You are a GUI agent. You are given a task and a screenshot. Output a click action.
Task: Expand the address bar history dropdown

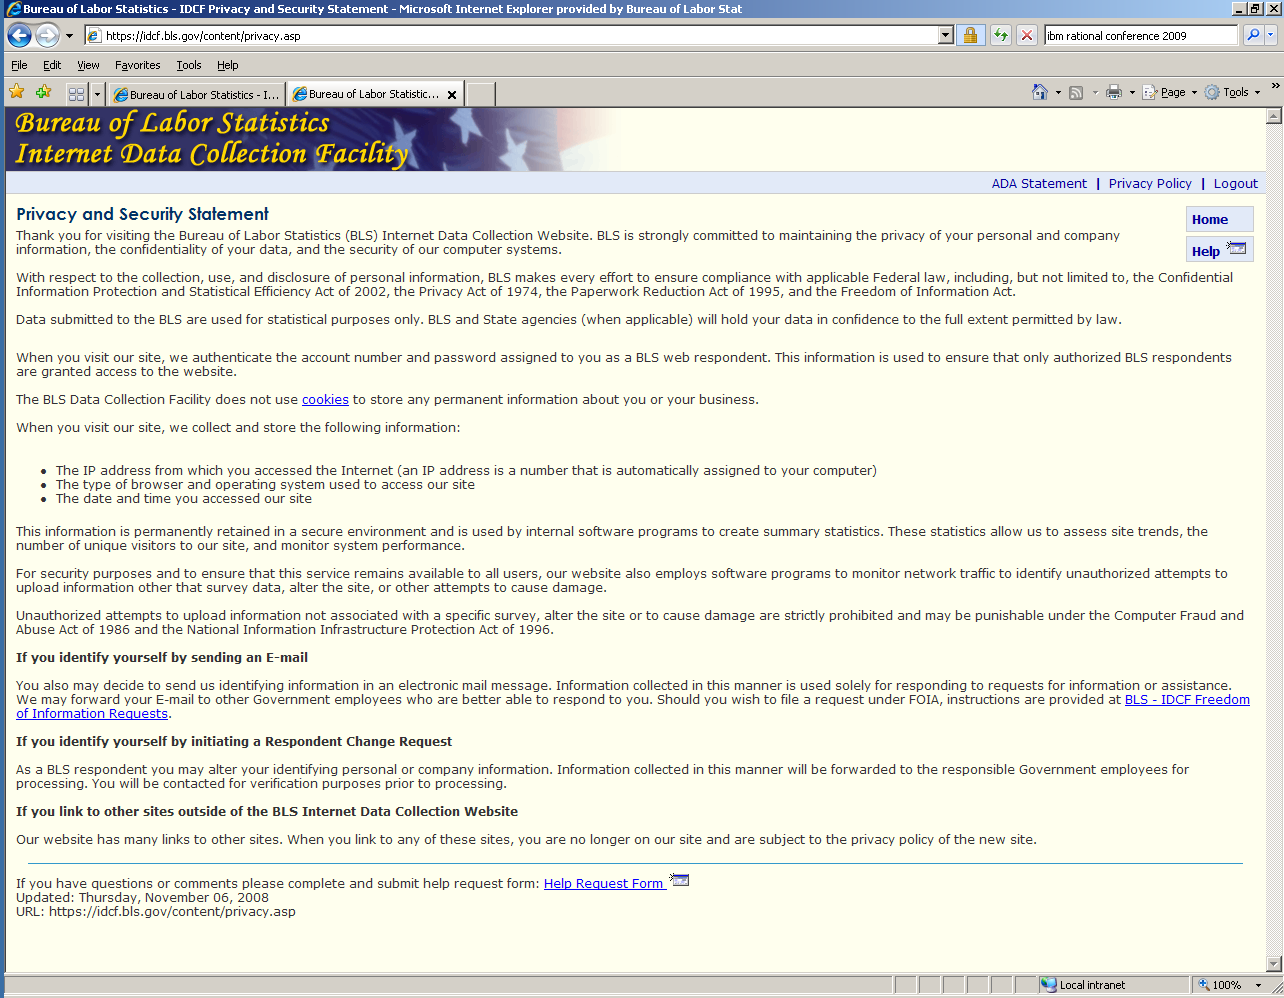[945, 35]
